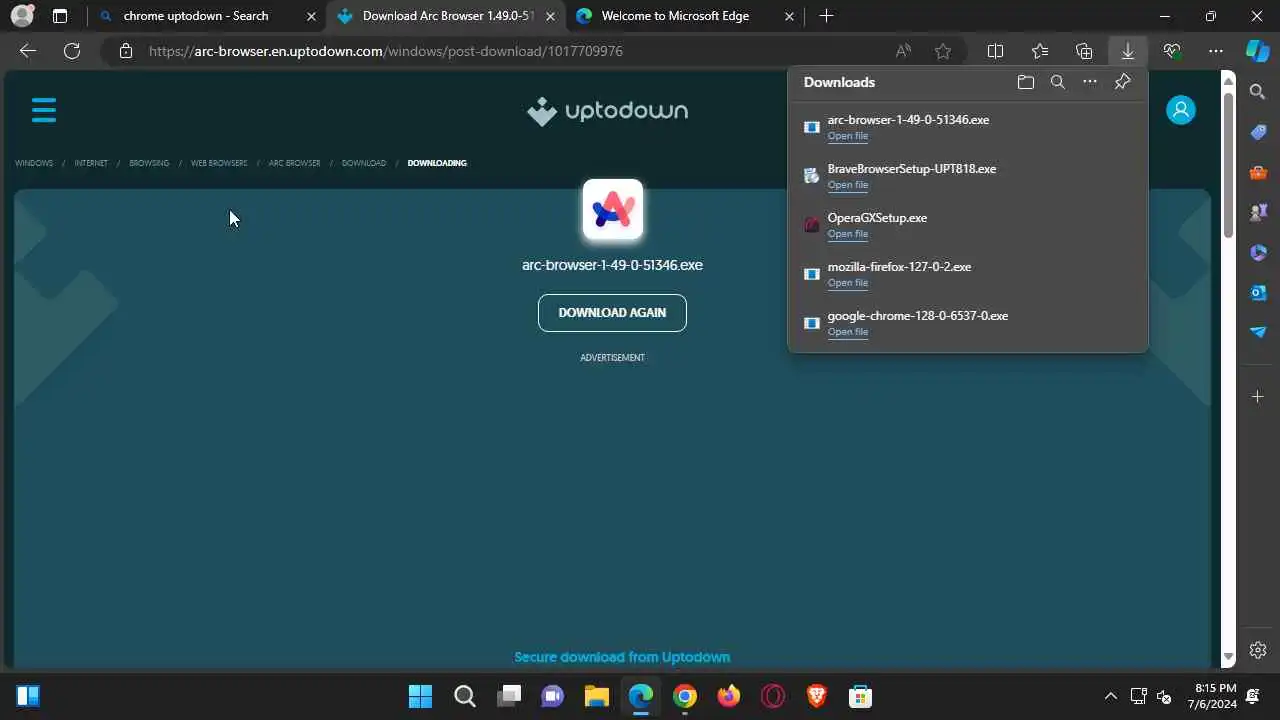Click the DOWNLOAD AGAIN button
The width and height of the screenshot is (1280, 720).
coord(612,313)
